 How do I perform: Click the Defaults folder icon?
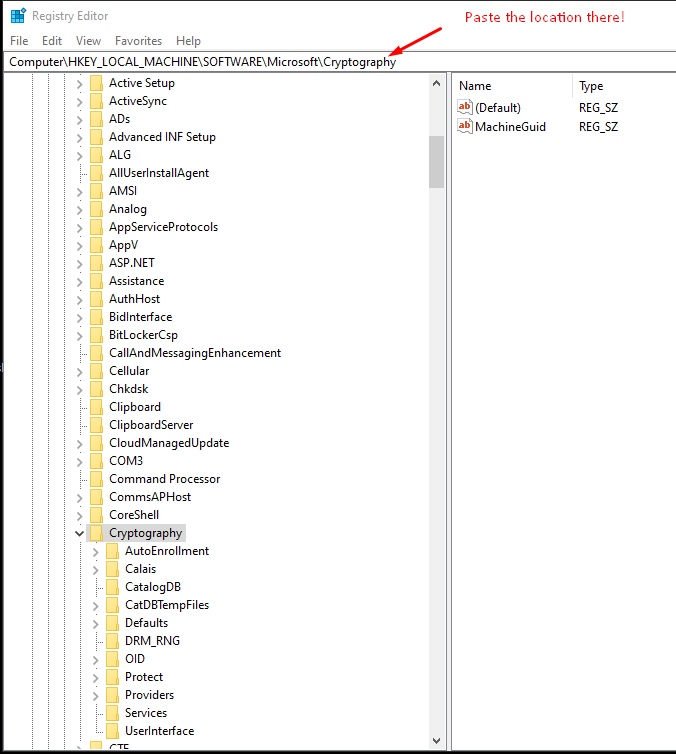(x=113, y=623)
